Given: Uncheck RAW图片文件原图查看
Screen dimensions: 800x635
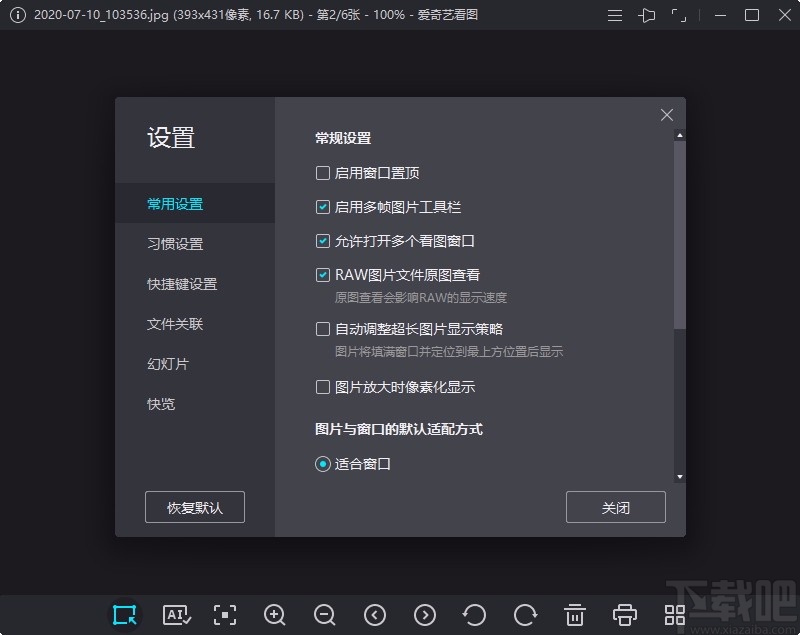Looking at the screenshot, I should coord(322,275).
